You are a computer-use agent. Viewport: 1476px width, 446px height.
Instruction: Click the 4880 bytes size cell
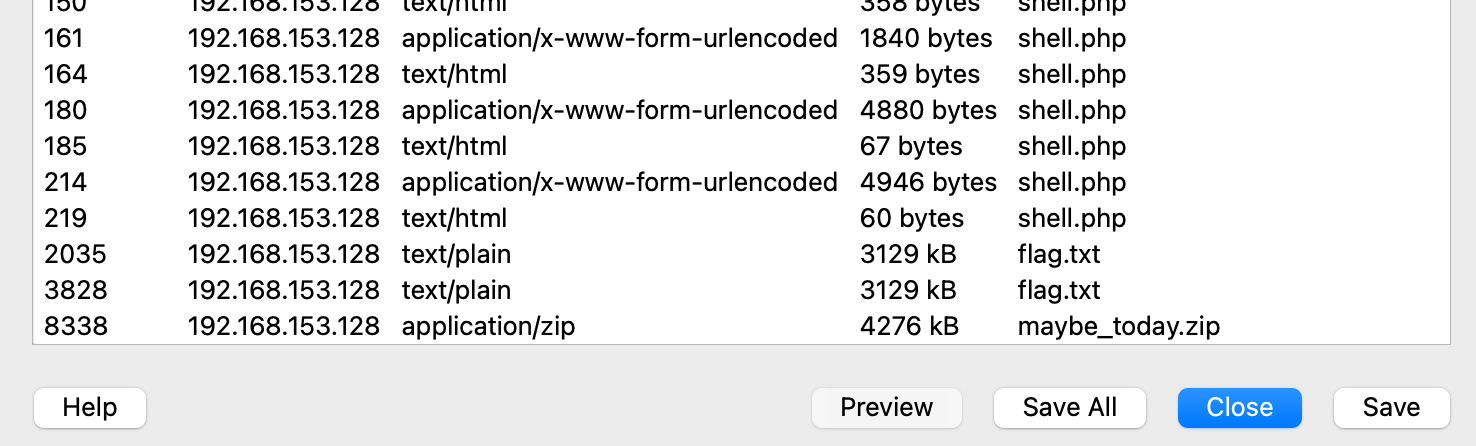click(928, 111)
